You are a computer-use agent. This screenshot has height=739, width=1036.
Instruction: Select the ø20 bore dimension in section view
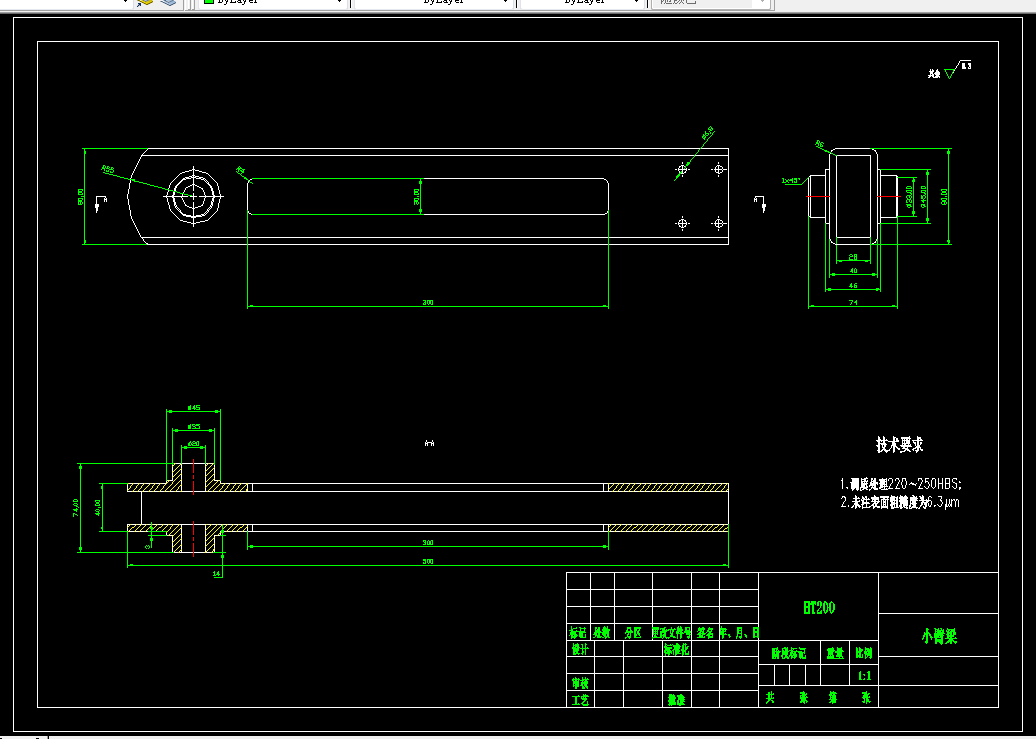tap(194, 444)
